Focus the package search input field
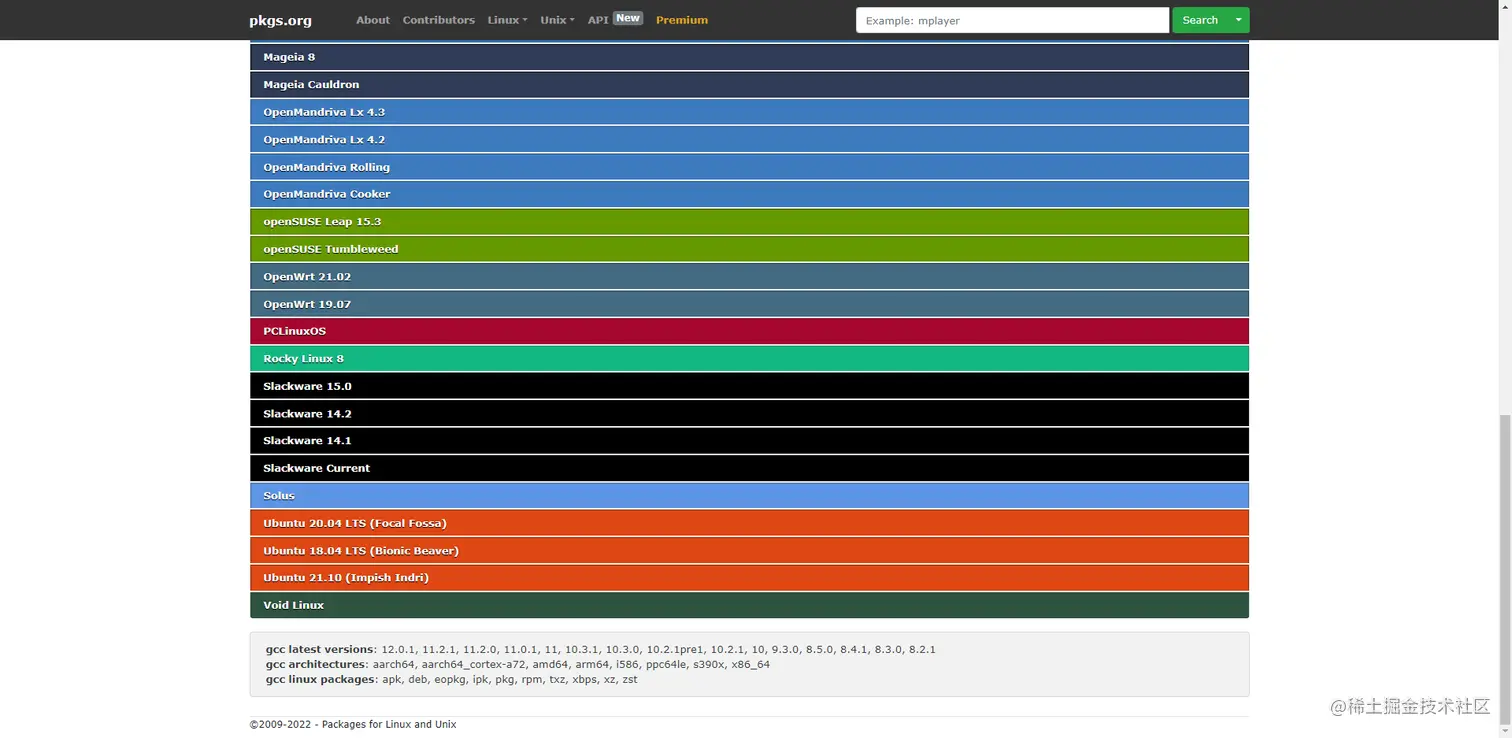 point(1012,20)
